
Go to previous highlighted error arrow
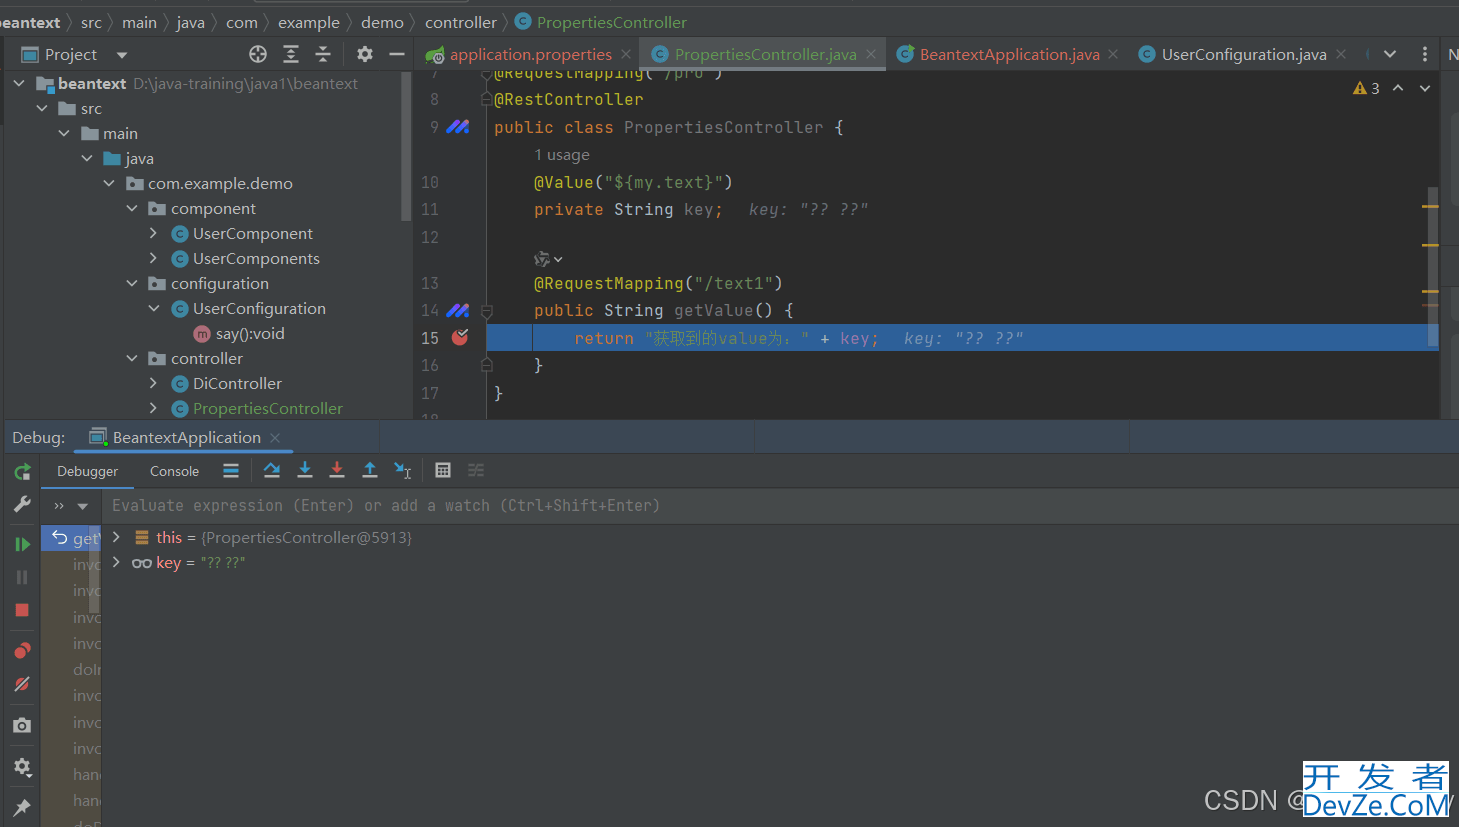pyautogui.click(x=1398, y=88)
